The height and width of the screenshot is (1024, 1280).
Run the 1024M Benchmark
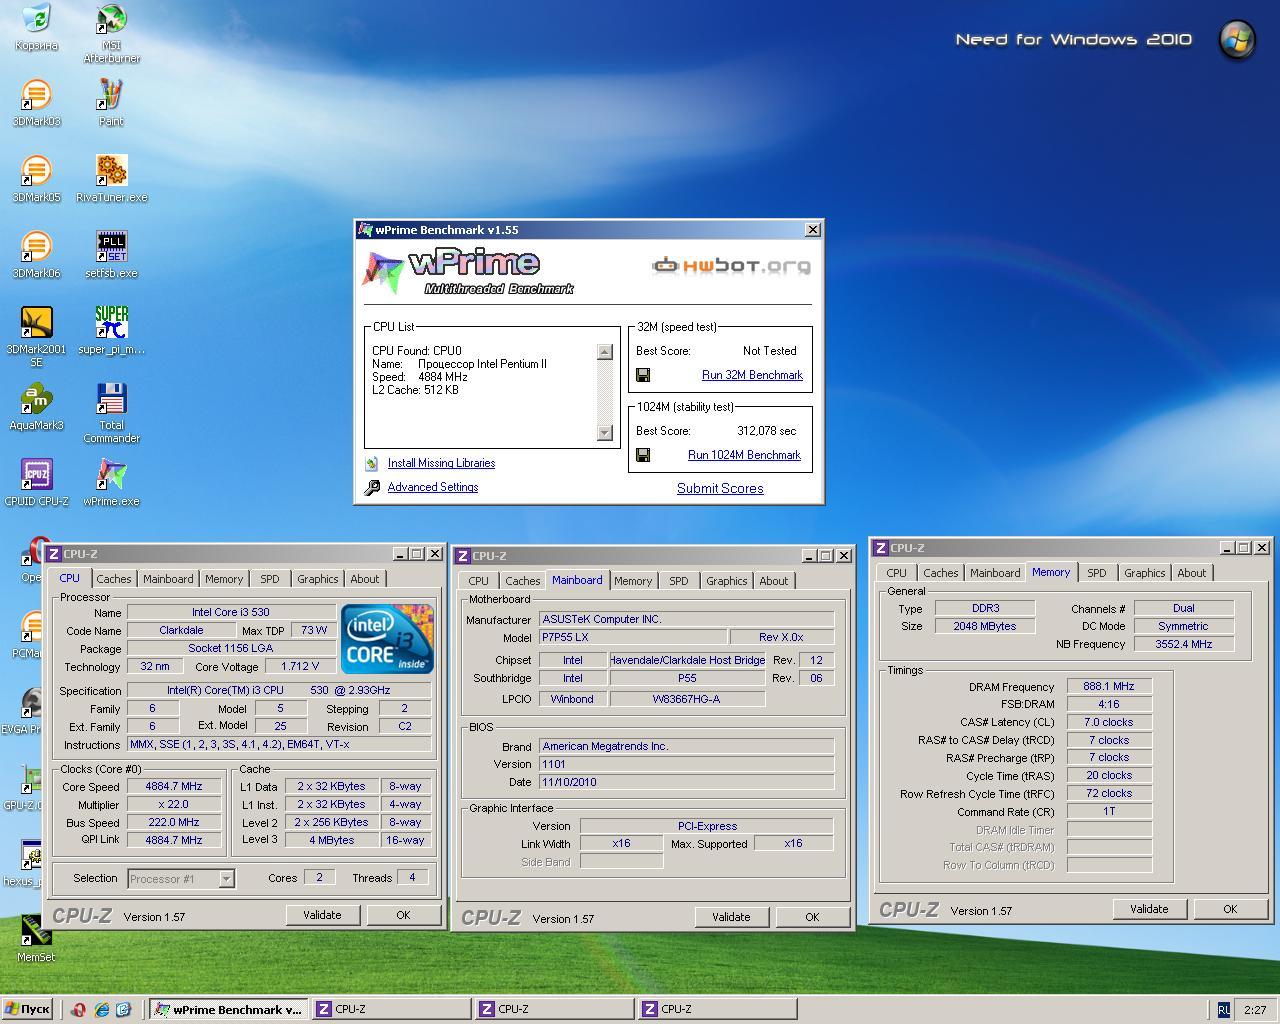point(744,455)
